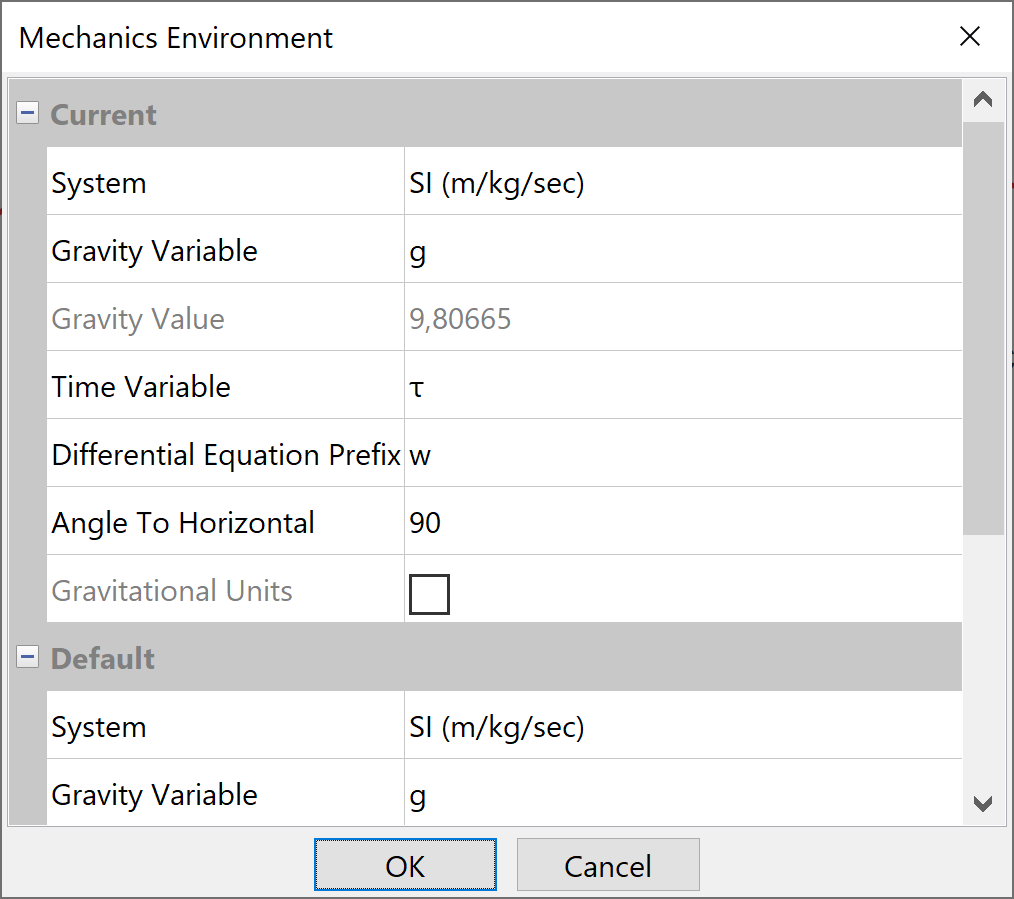This screenshot has height=899, width=1014.
Task: Click the OK button
Action: point(405,865)
